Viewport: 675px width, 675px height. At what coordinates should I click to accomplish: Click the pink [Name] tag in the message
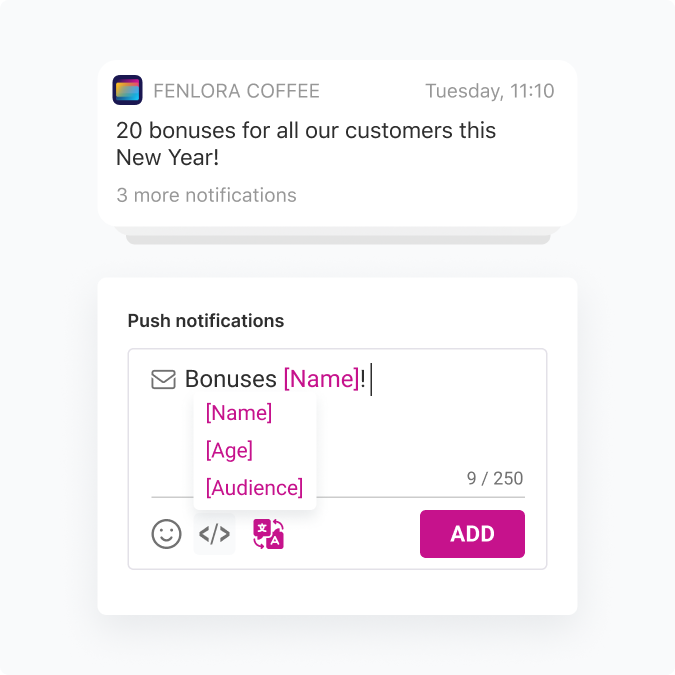click(321, 380)
